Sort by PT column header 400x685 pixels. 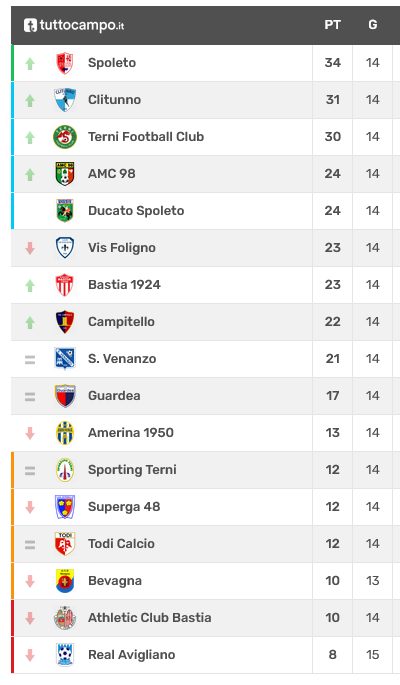332,25
